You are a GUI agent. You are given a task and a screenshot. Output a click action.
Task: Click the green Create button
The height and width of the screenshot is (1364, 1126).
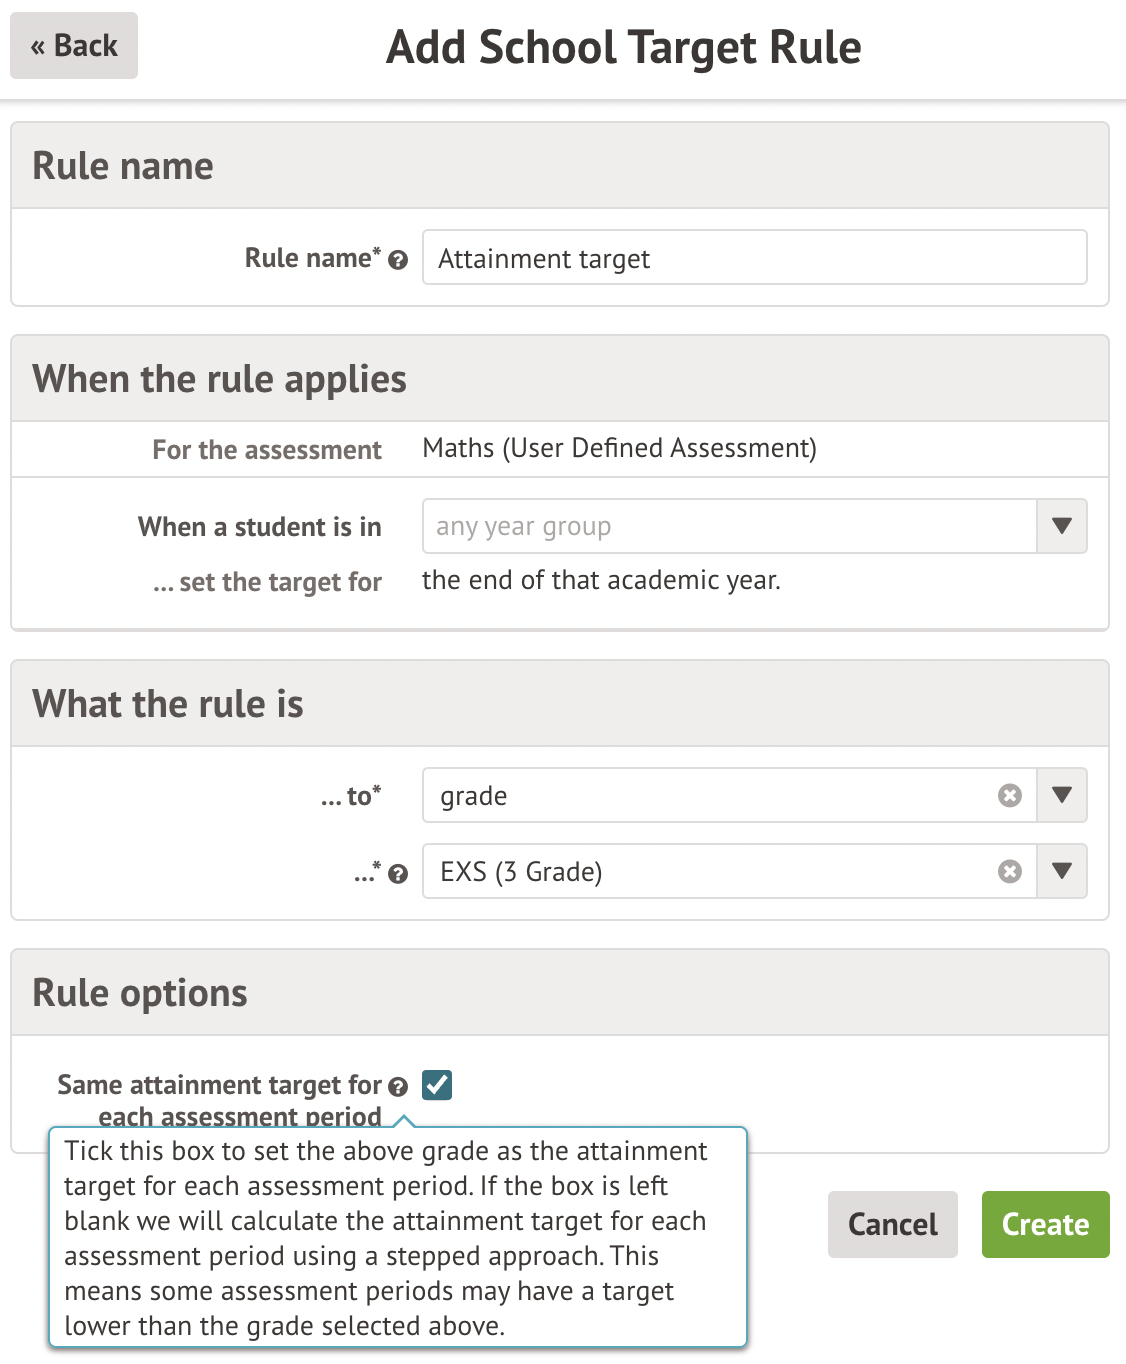tap(1045, 1224)
